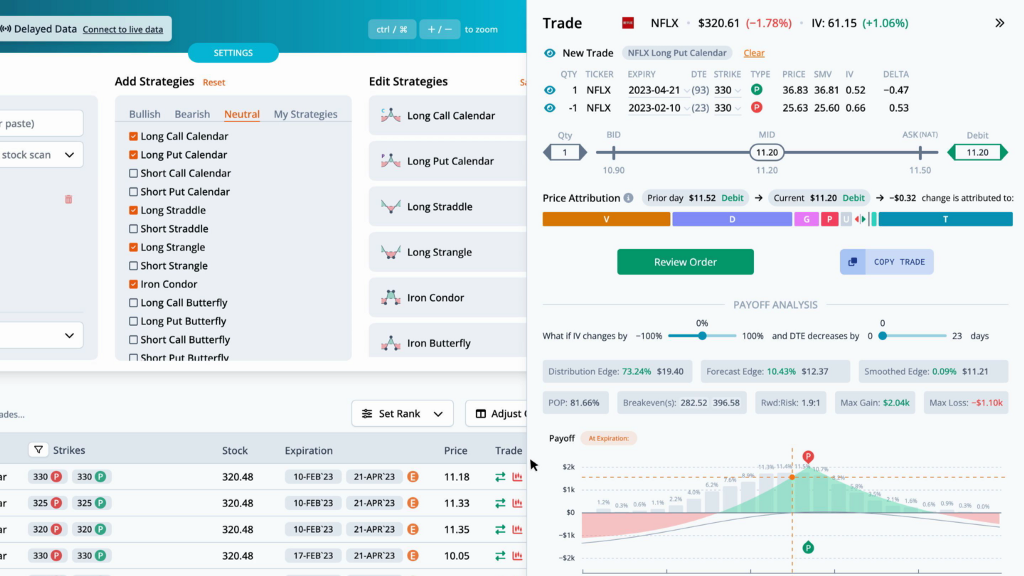Image resolution: width=1024 pixels, height=576 pixels.
Task: Click the Long Call Calendar strategy icon in Edit Strategies
Action: pos(391,116)
